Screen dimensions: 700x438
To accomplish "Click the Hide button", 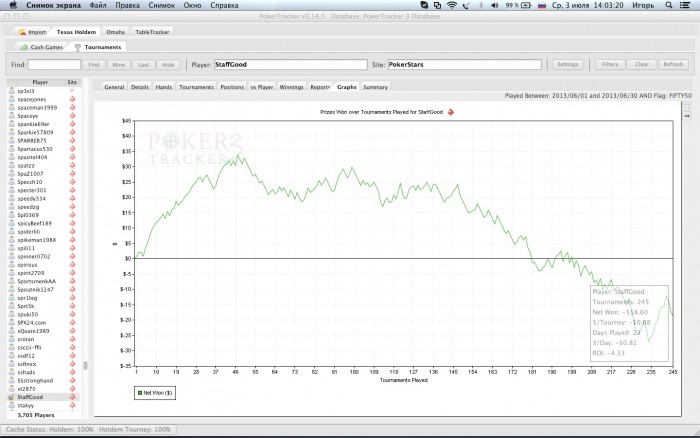I will tap(168, 65).
